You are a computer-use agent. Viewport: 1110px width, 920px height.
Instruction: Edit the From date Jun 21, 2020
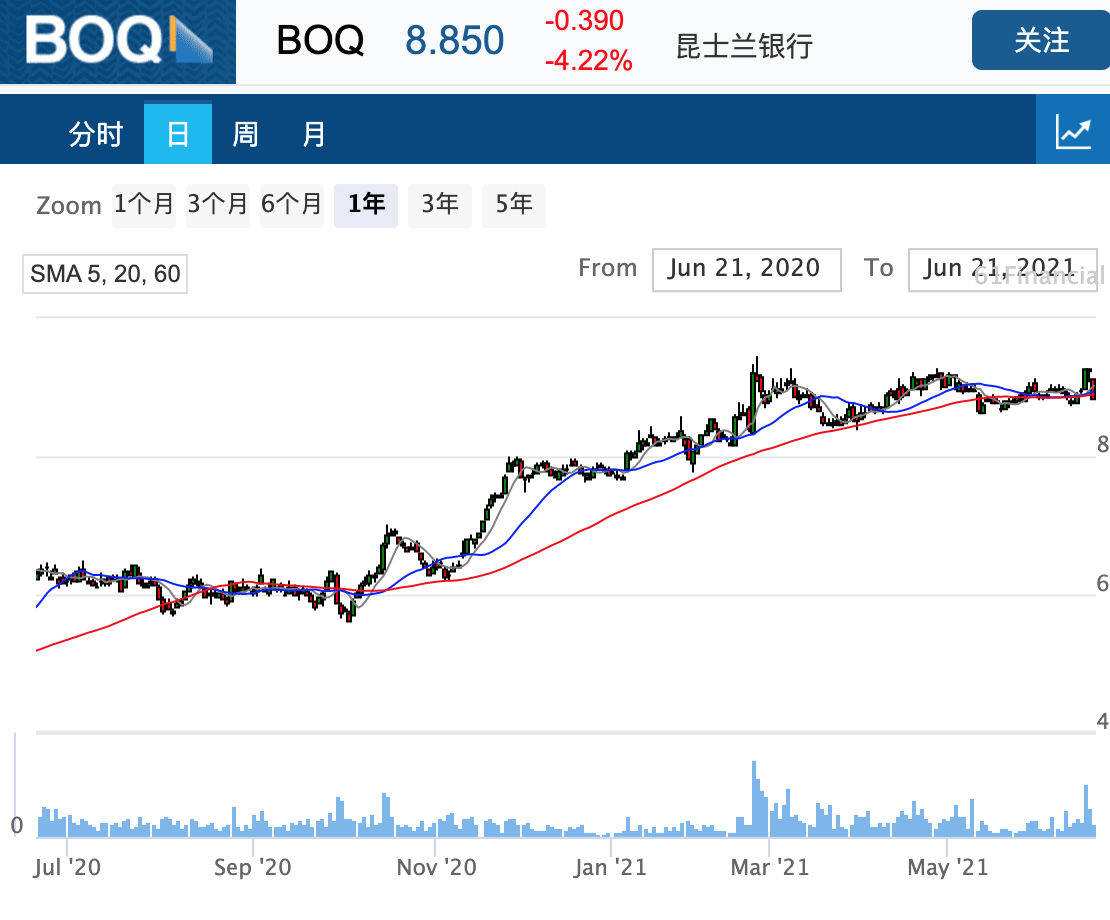[746, 269]
